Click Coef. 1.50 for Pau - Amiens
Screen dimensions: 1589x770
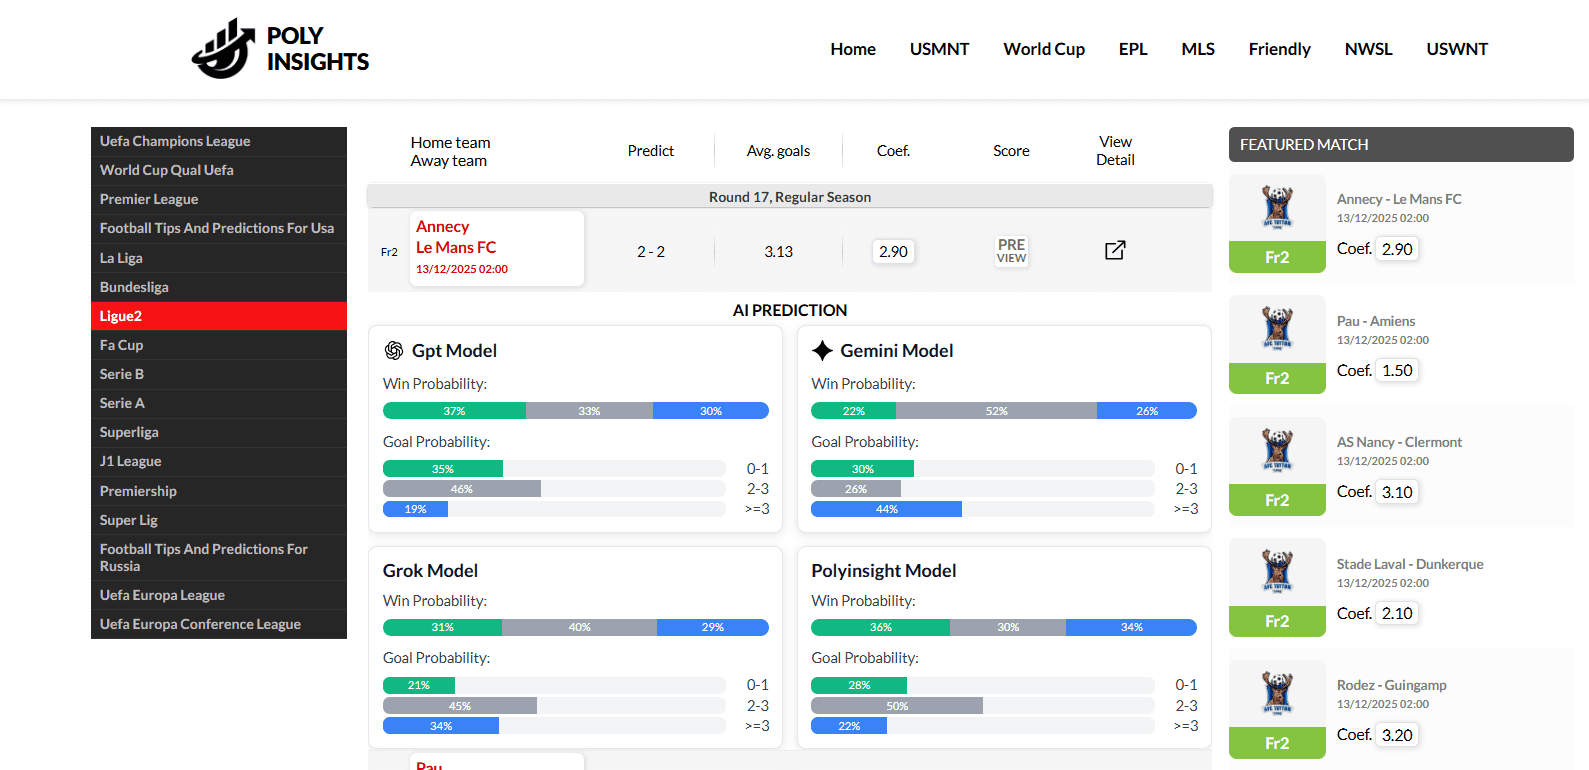(x=1397, y=370)
